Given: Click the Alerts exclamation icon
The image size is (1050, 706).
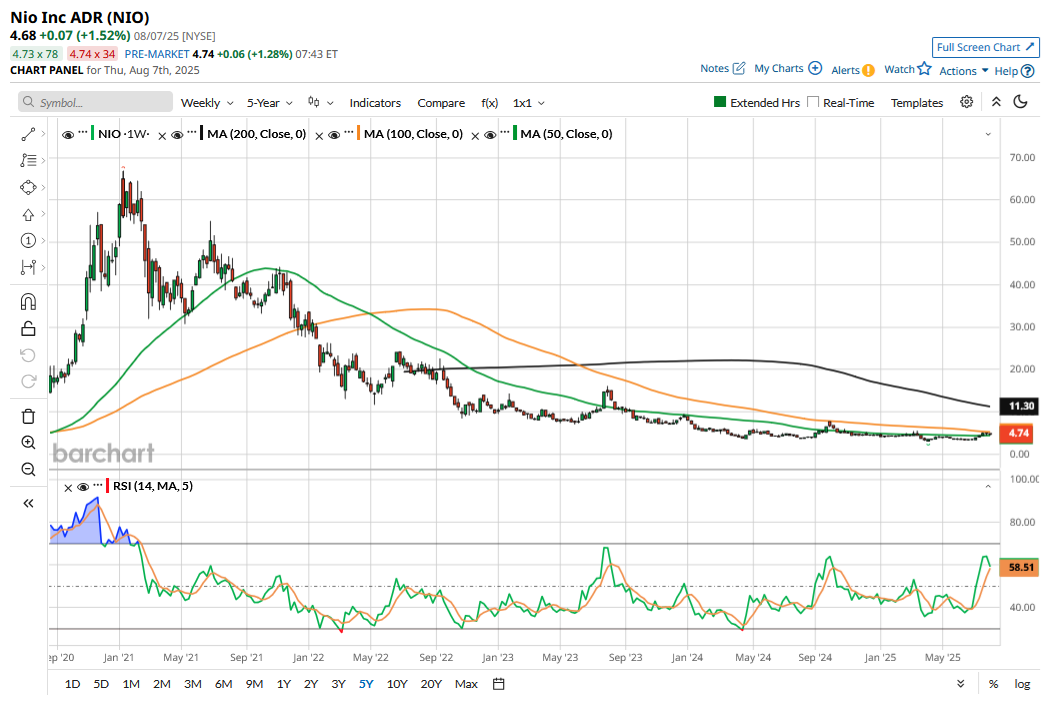Looking at the screenshot, I should point(868,70).
